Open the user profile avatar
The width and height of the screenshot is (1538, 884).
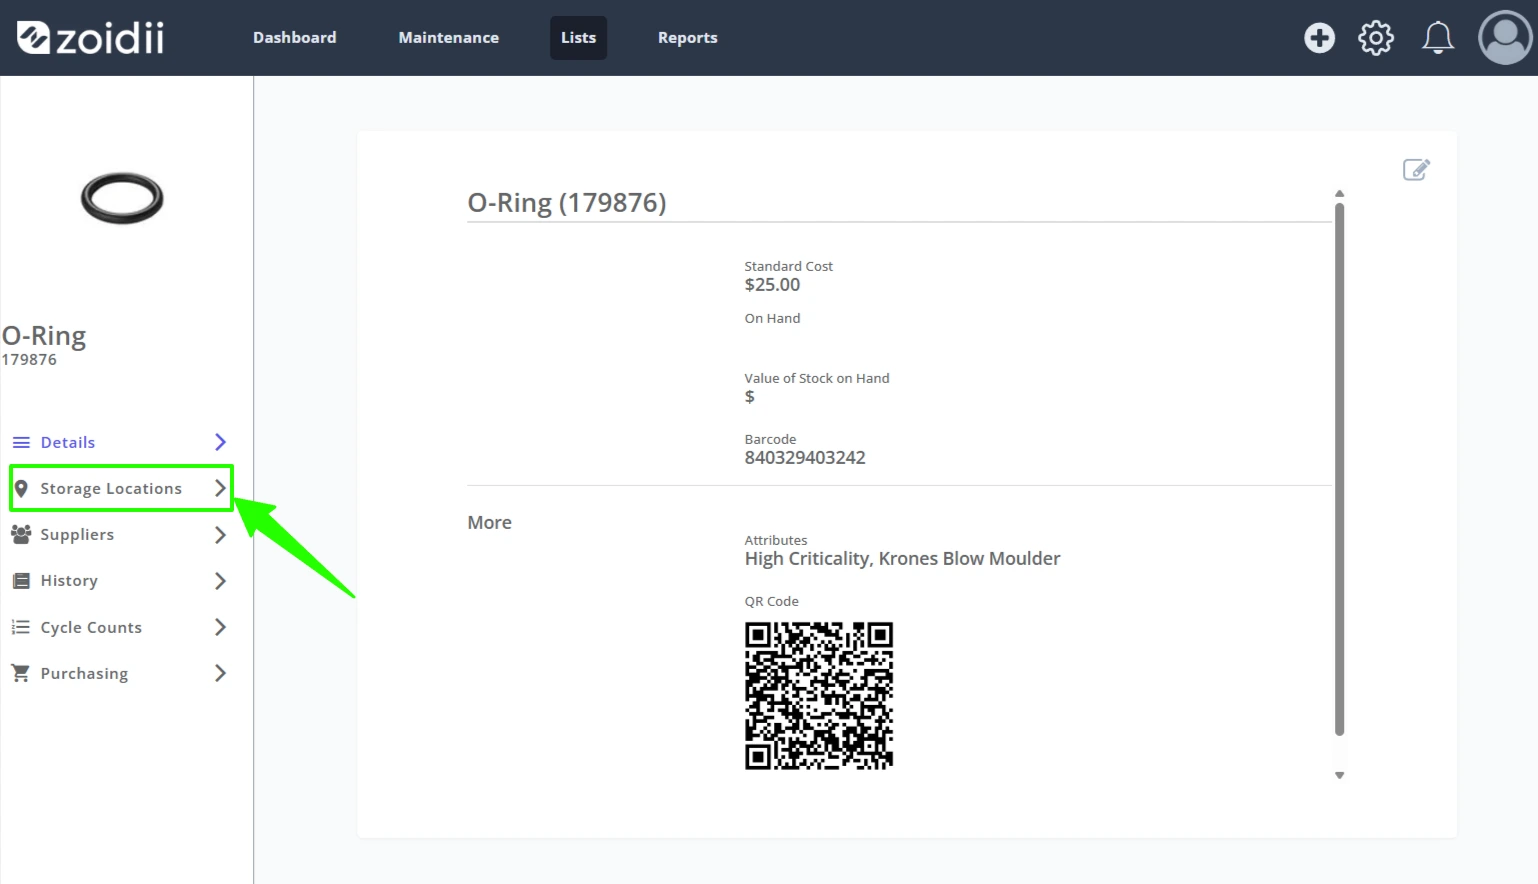[x=1505, y=38]
